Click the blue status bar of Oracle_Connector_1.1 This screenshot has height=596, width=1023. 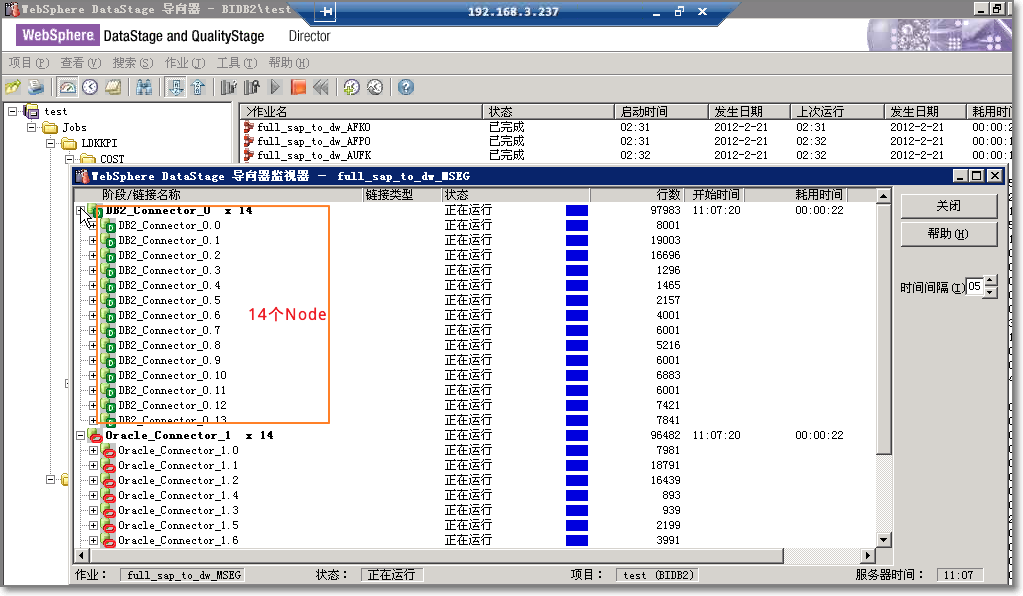577,466
